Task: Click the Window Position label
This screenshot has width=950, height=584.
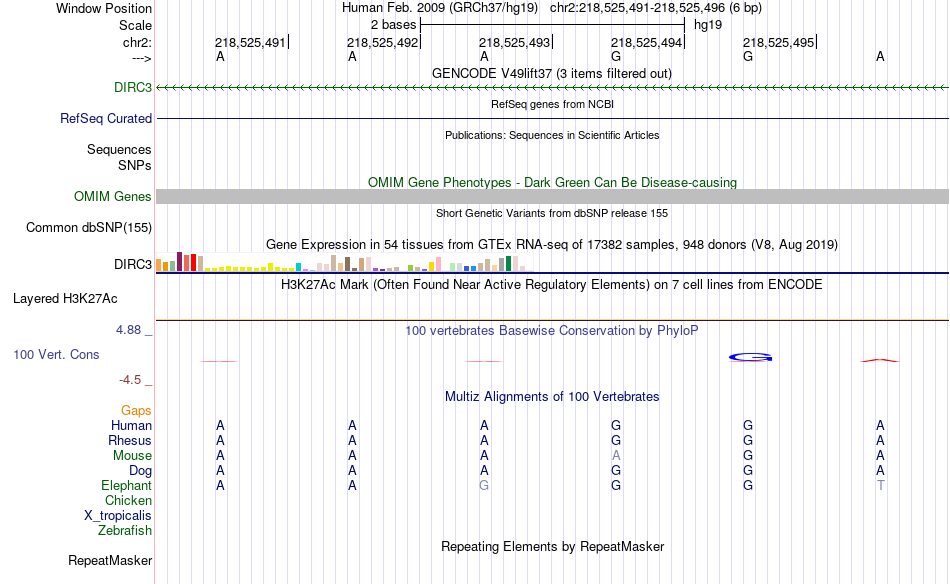Action: [104, 8]
